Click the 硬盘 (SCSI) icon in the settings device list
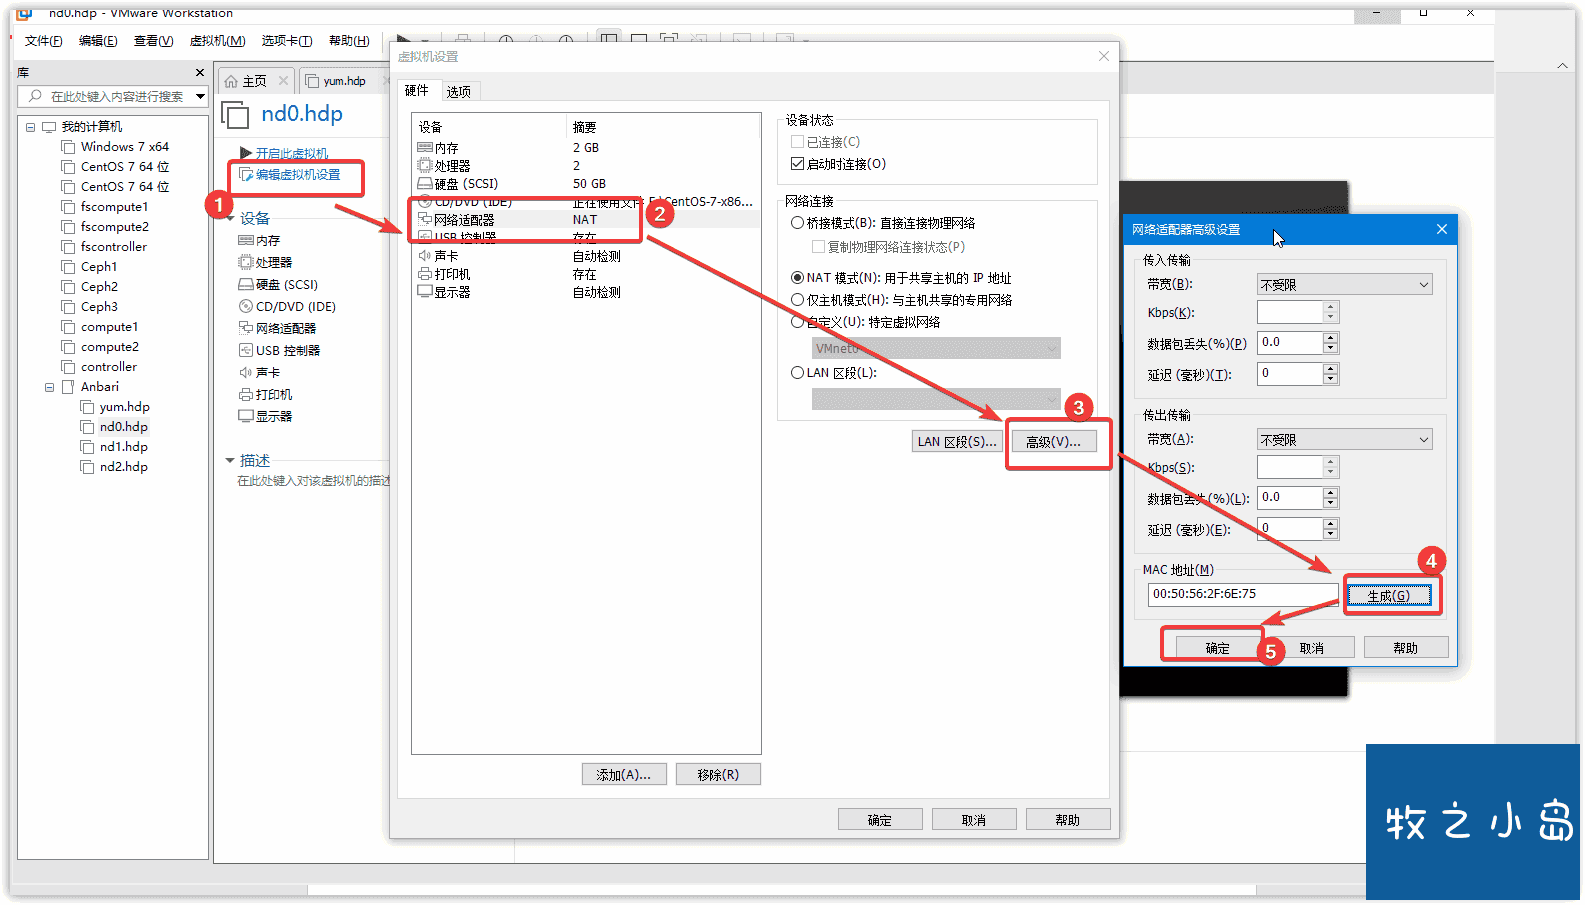Screen dimensions: 1585x905 pos(425,184)
